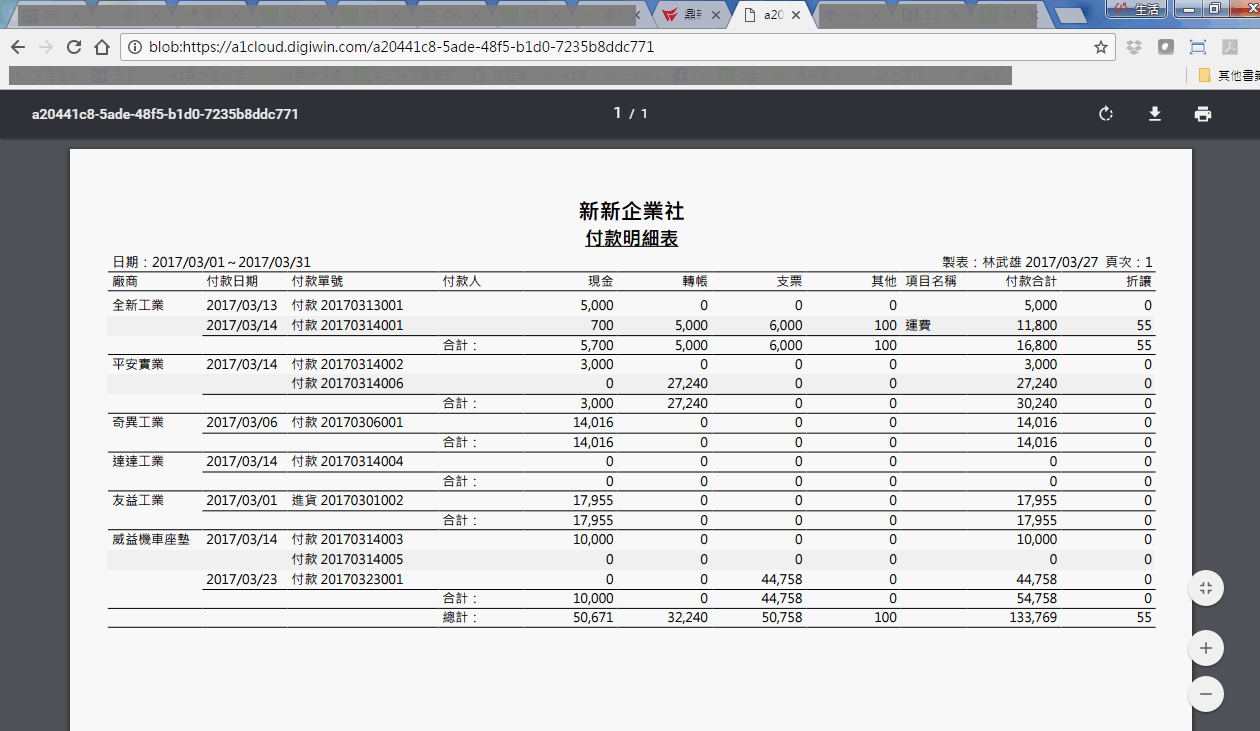Click payment number 付款 20170314001
Screen dimensions: 1260x731
tap(347, 325)
